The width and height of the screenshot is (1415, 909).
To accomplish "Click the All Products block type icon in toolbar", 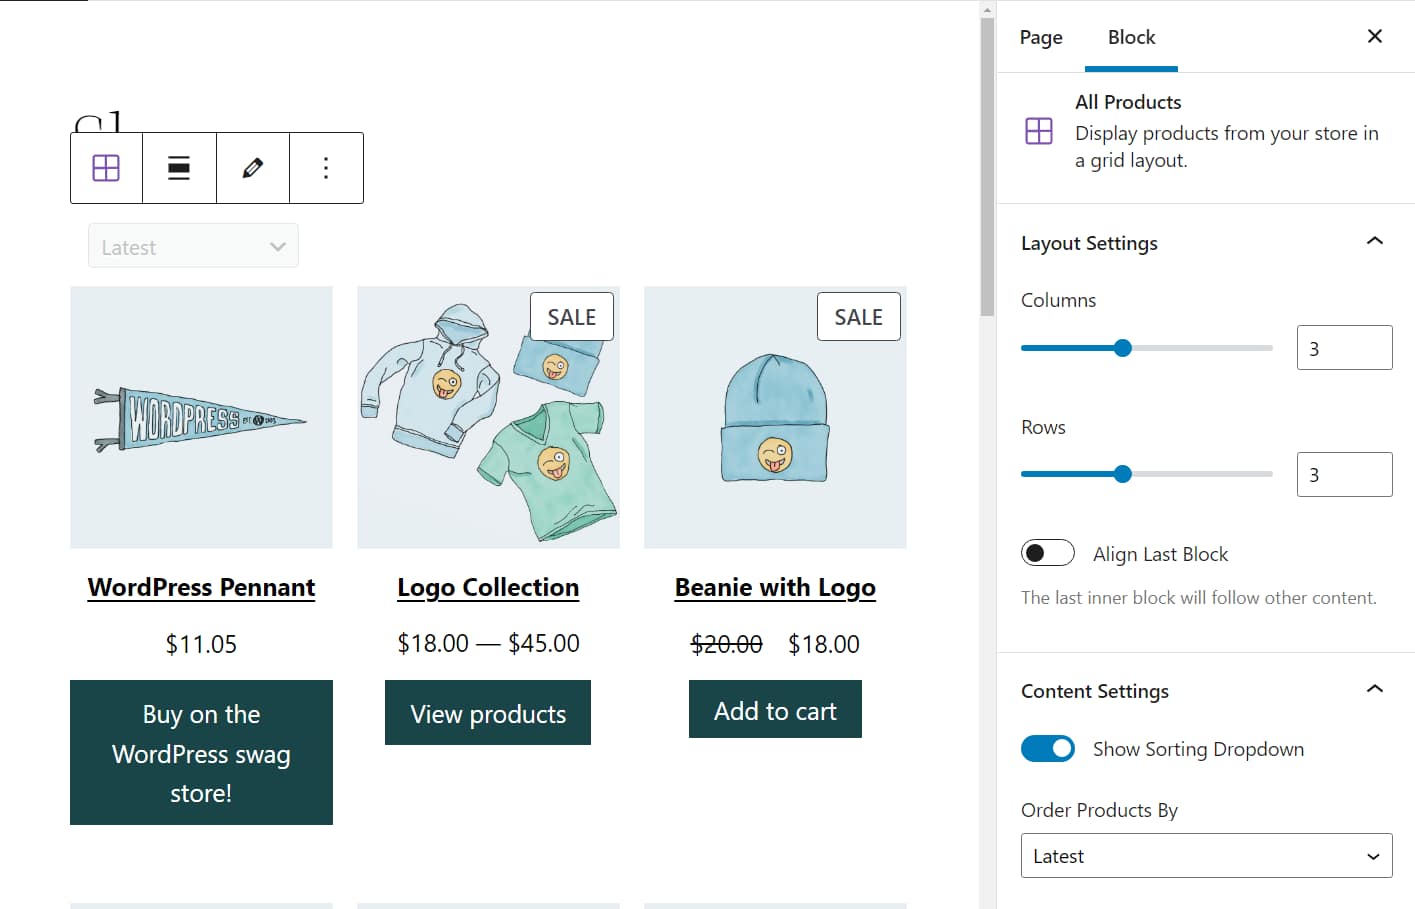I will [x=106, y=168].
